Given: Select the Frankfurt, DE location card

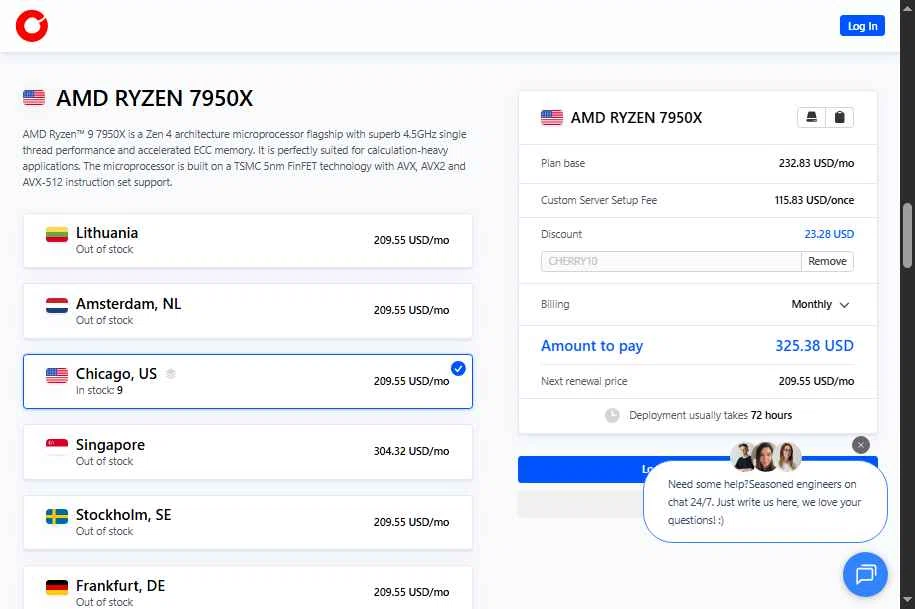Looking at the screenshot, I should [x=247, y=588].
